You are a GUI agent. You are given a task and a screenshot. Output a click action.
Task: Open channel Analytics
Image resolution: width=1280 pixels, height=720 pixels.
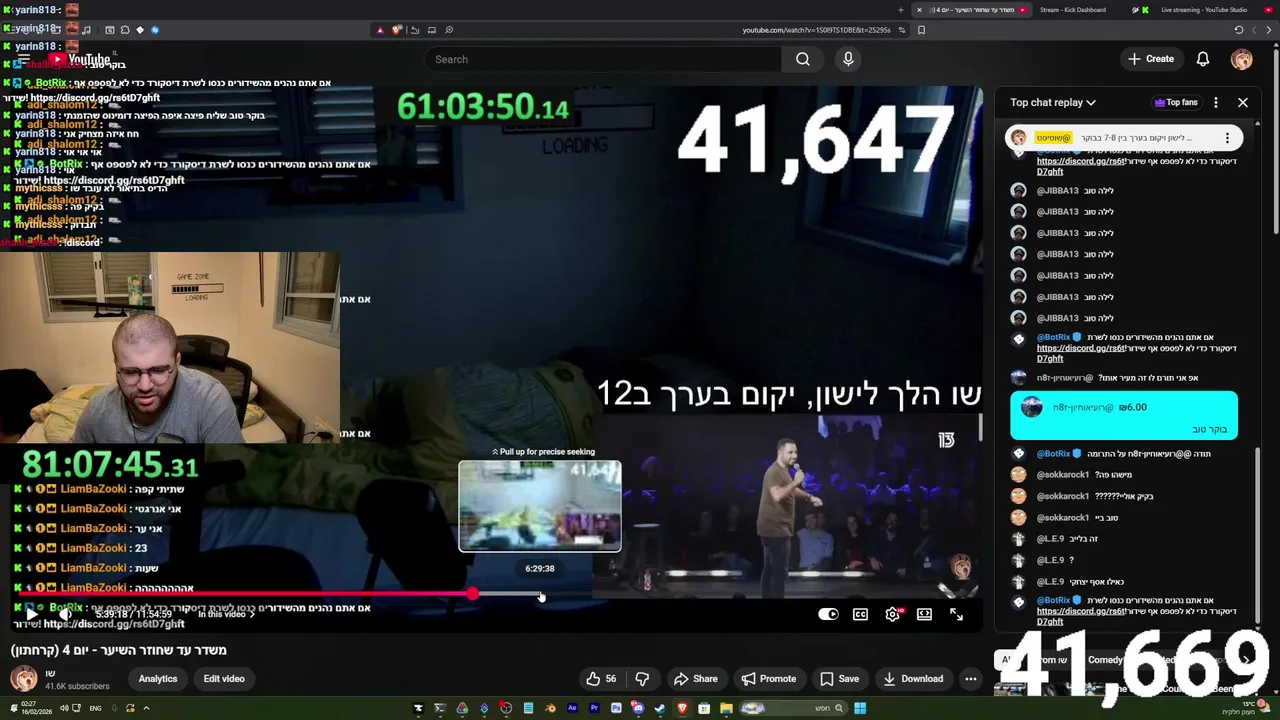158,679
